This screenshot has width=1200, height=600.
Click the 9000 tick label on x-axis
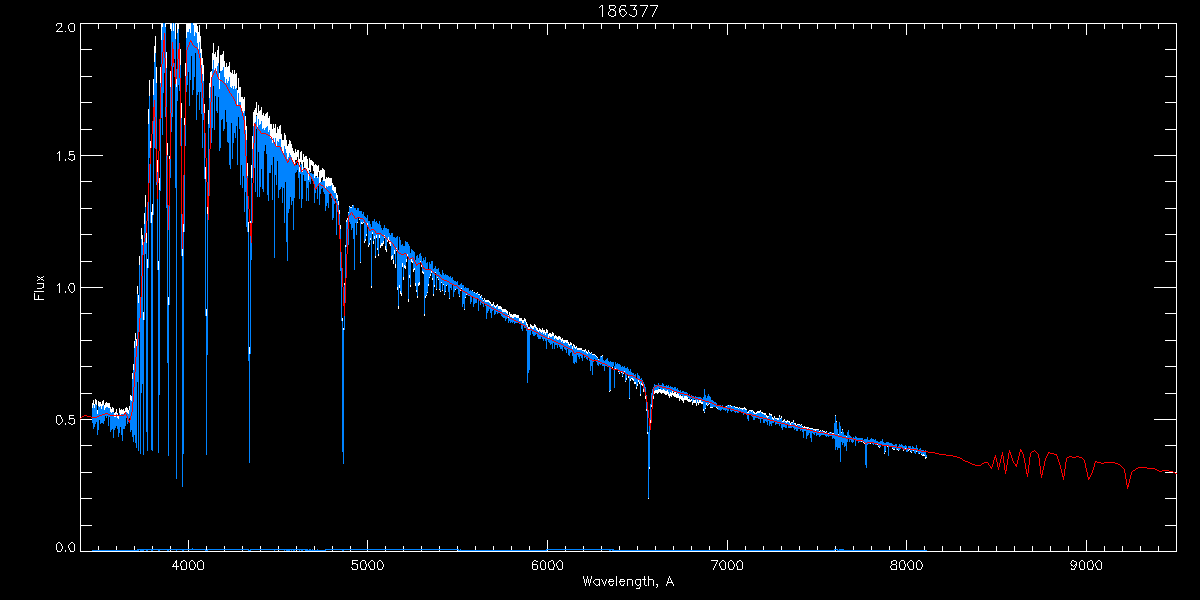(x=1085, y=563)
